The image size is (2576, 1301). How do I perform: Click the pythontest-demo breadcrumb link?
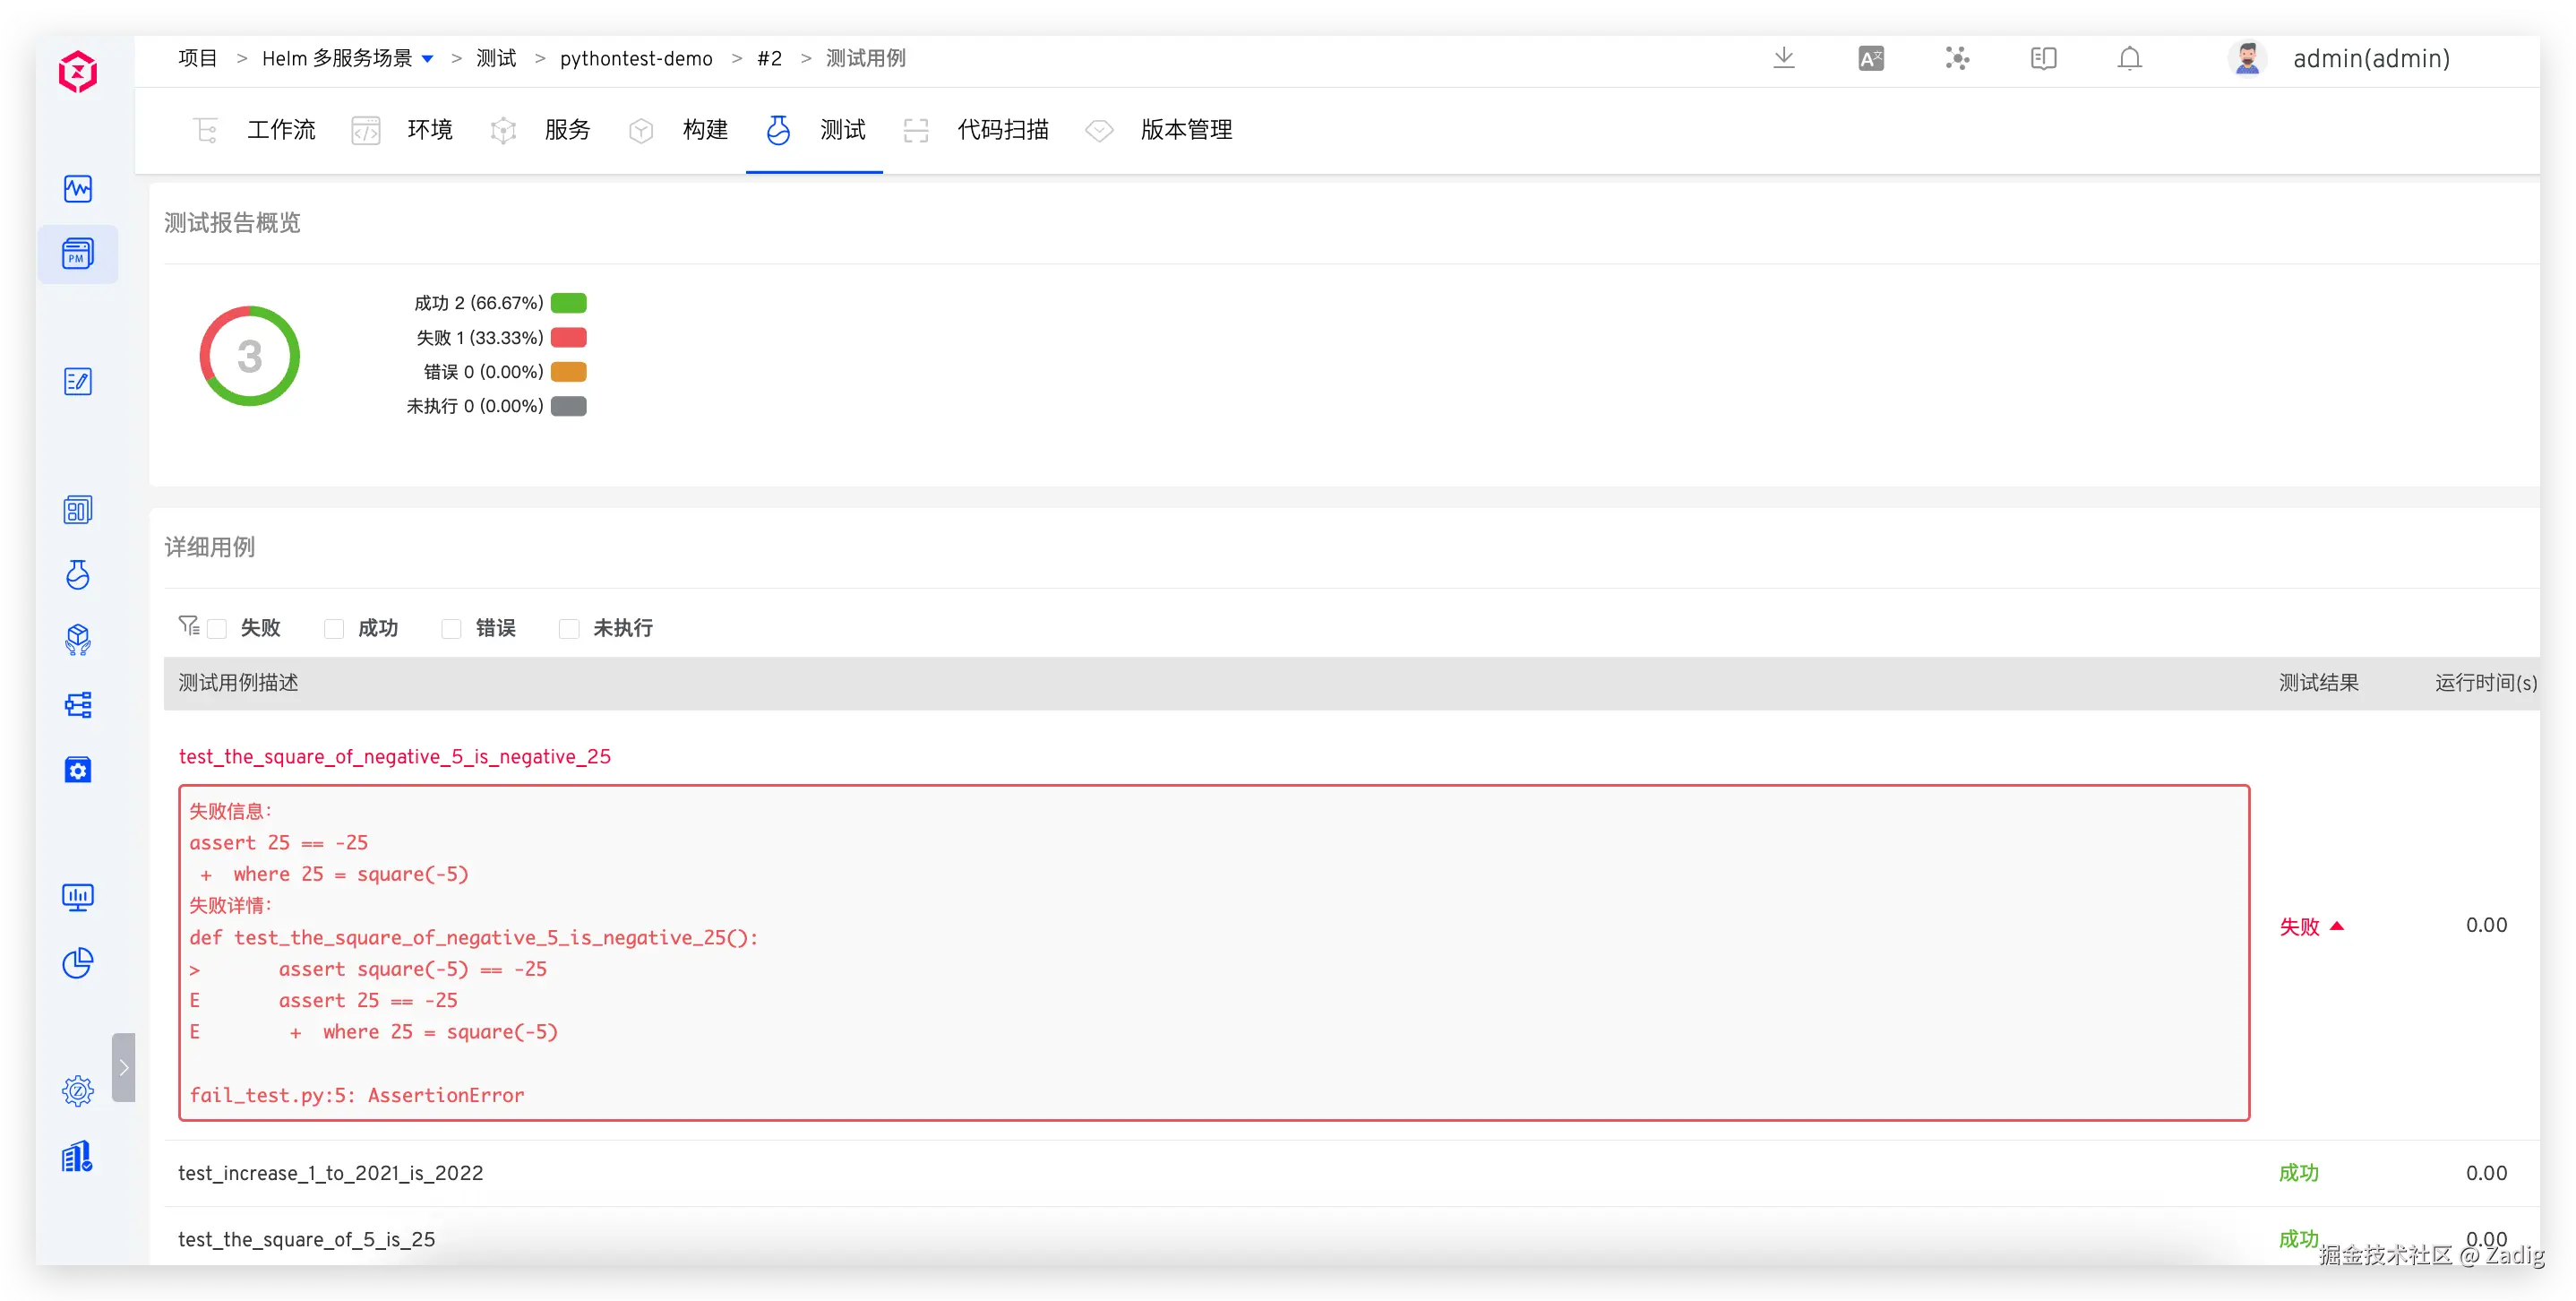tap(636, 59)
